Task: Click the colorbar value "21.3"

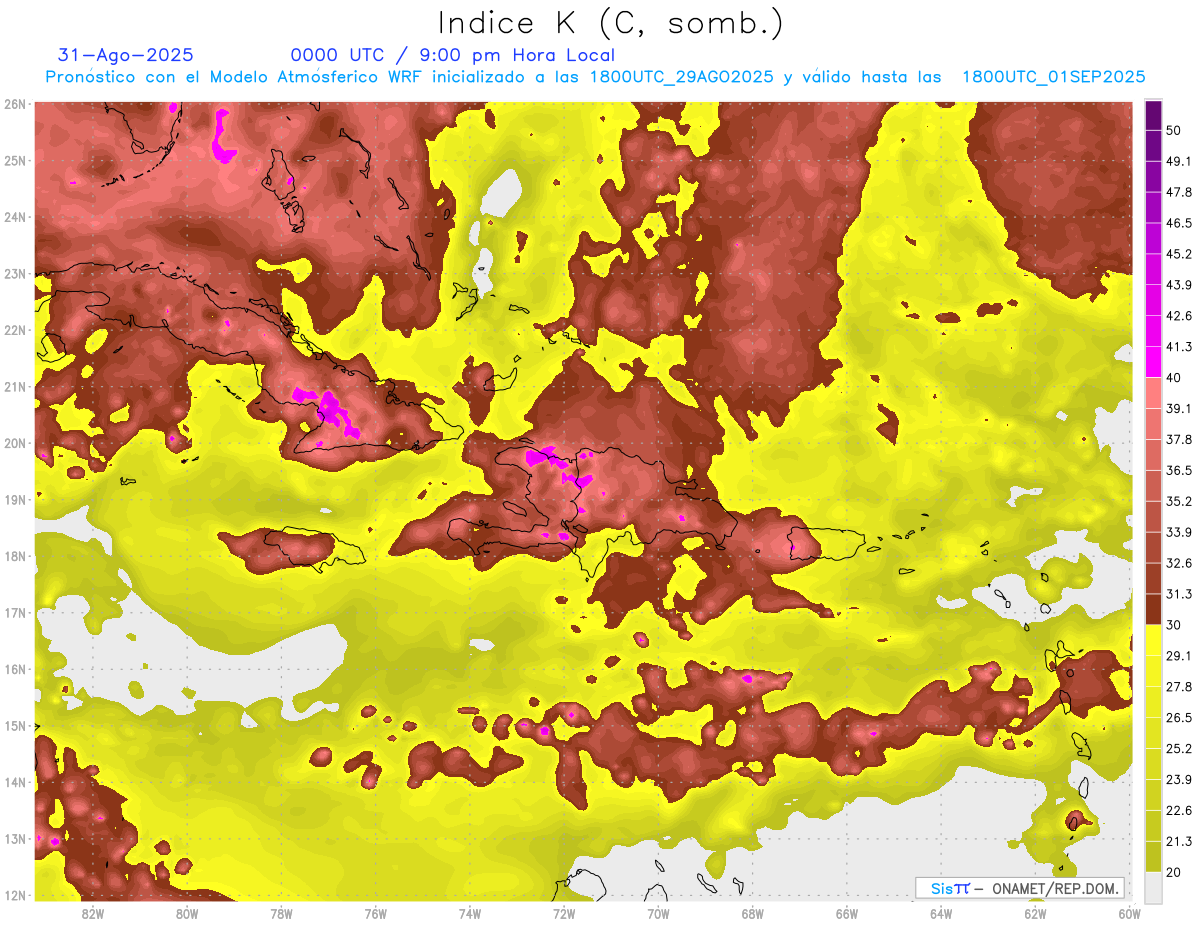Action: click(x=1179, y=841)
